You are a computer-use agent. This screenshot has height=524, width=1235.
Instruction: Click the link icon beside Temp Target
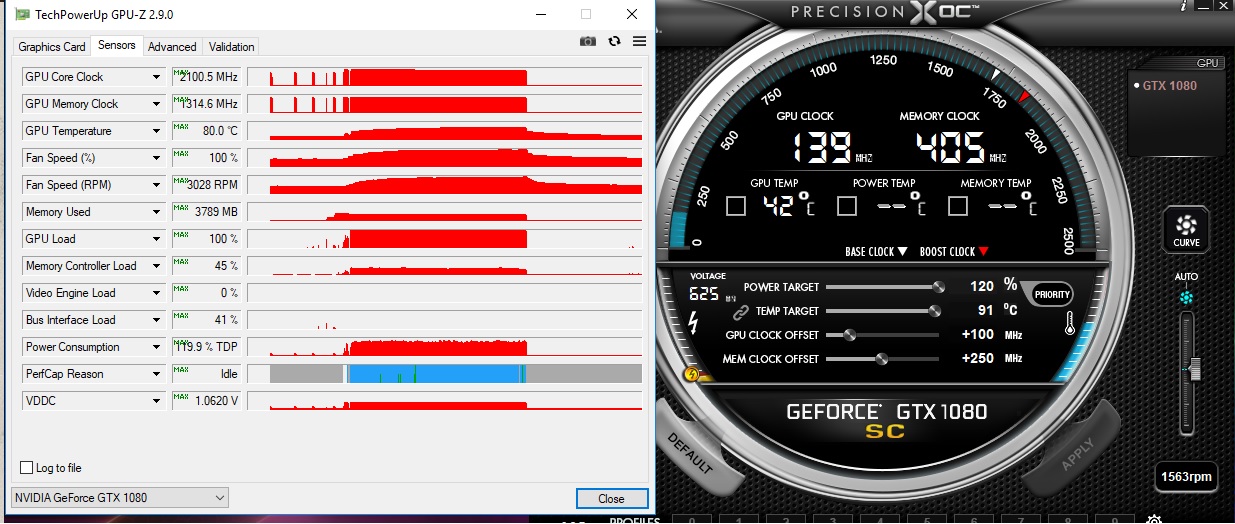(x=741, y=312)
